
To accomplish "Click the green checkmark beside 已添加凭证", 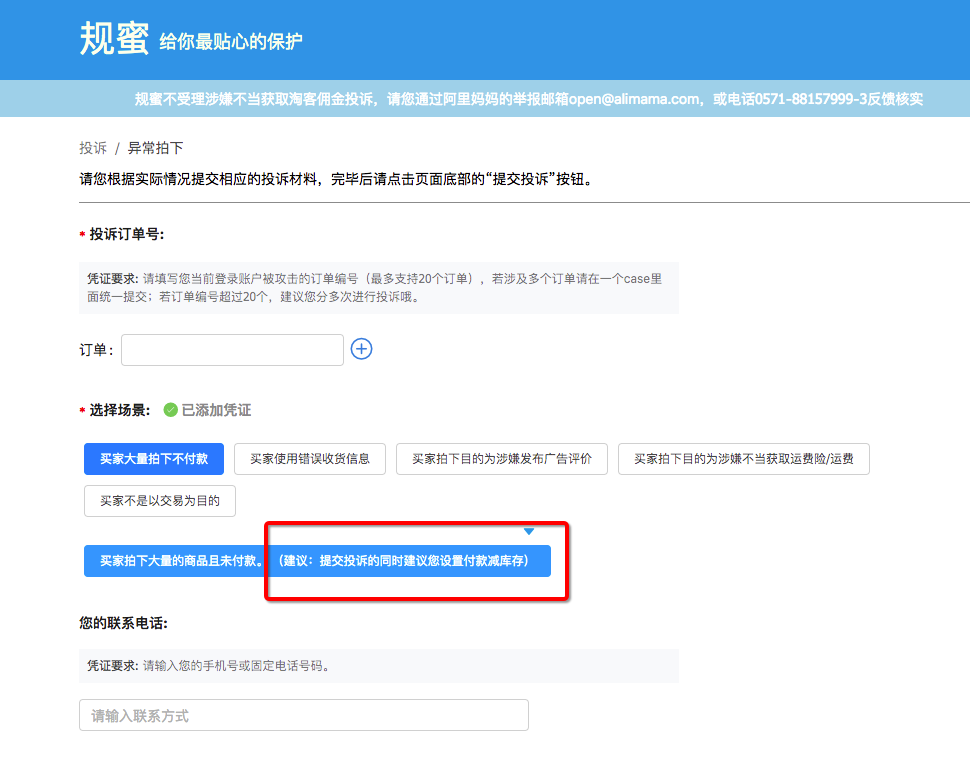I will 170,410.
